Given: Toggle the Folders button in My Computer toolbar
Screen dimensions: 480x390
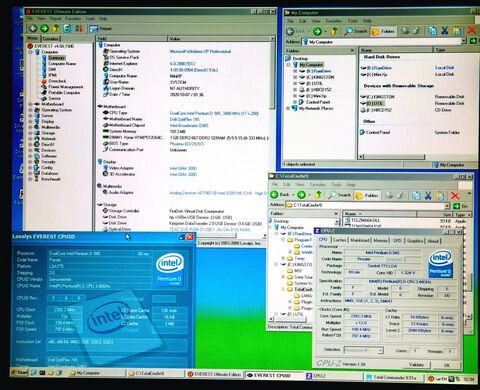Looking at the screenshot, I should [x=383, y=31].
